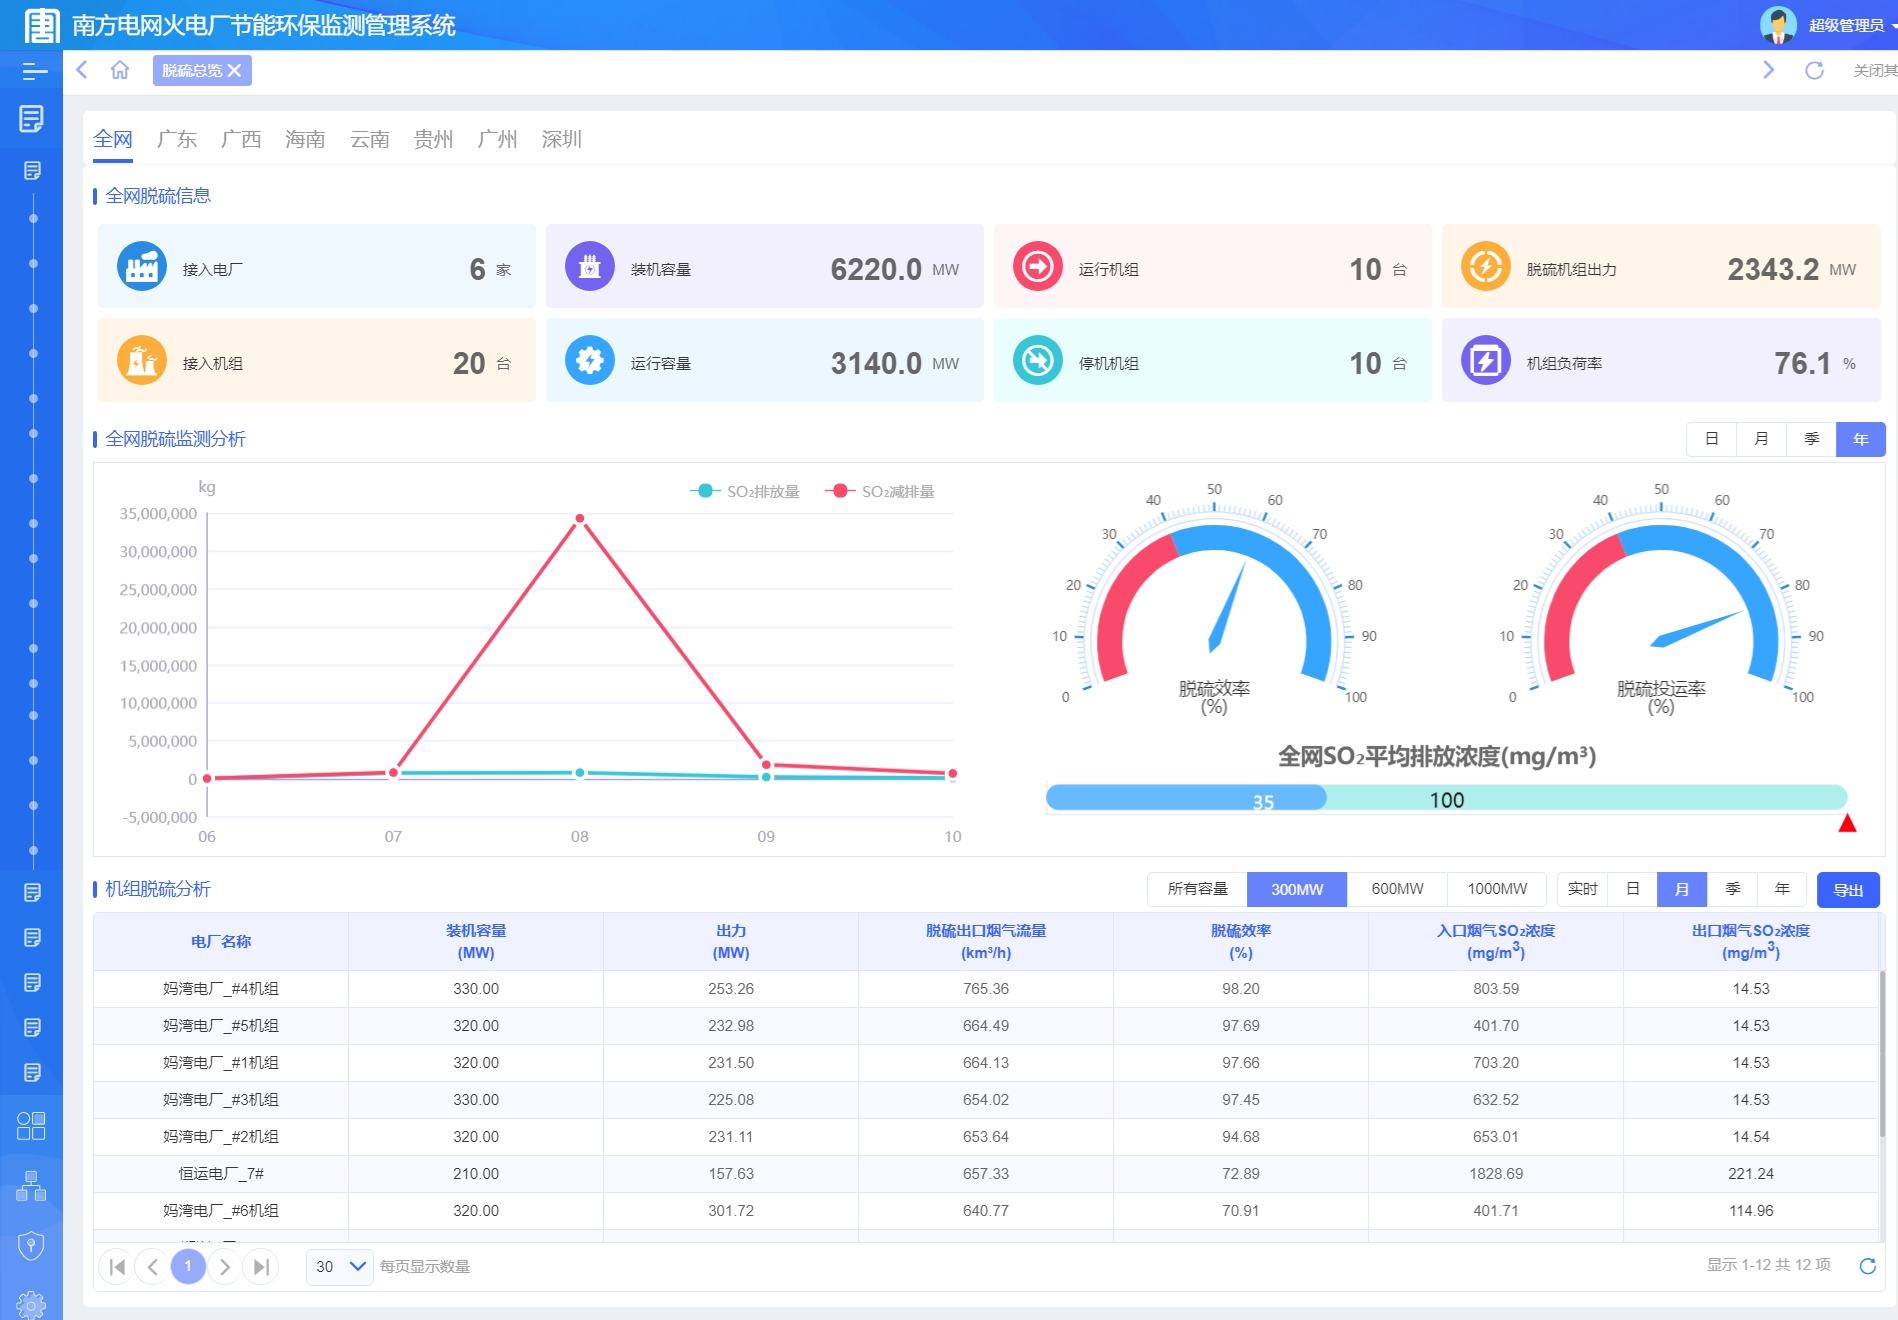Open the sidebar settings gear icon

point(31,1305)
